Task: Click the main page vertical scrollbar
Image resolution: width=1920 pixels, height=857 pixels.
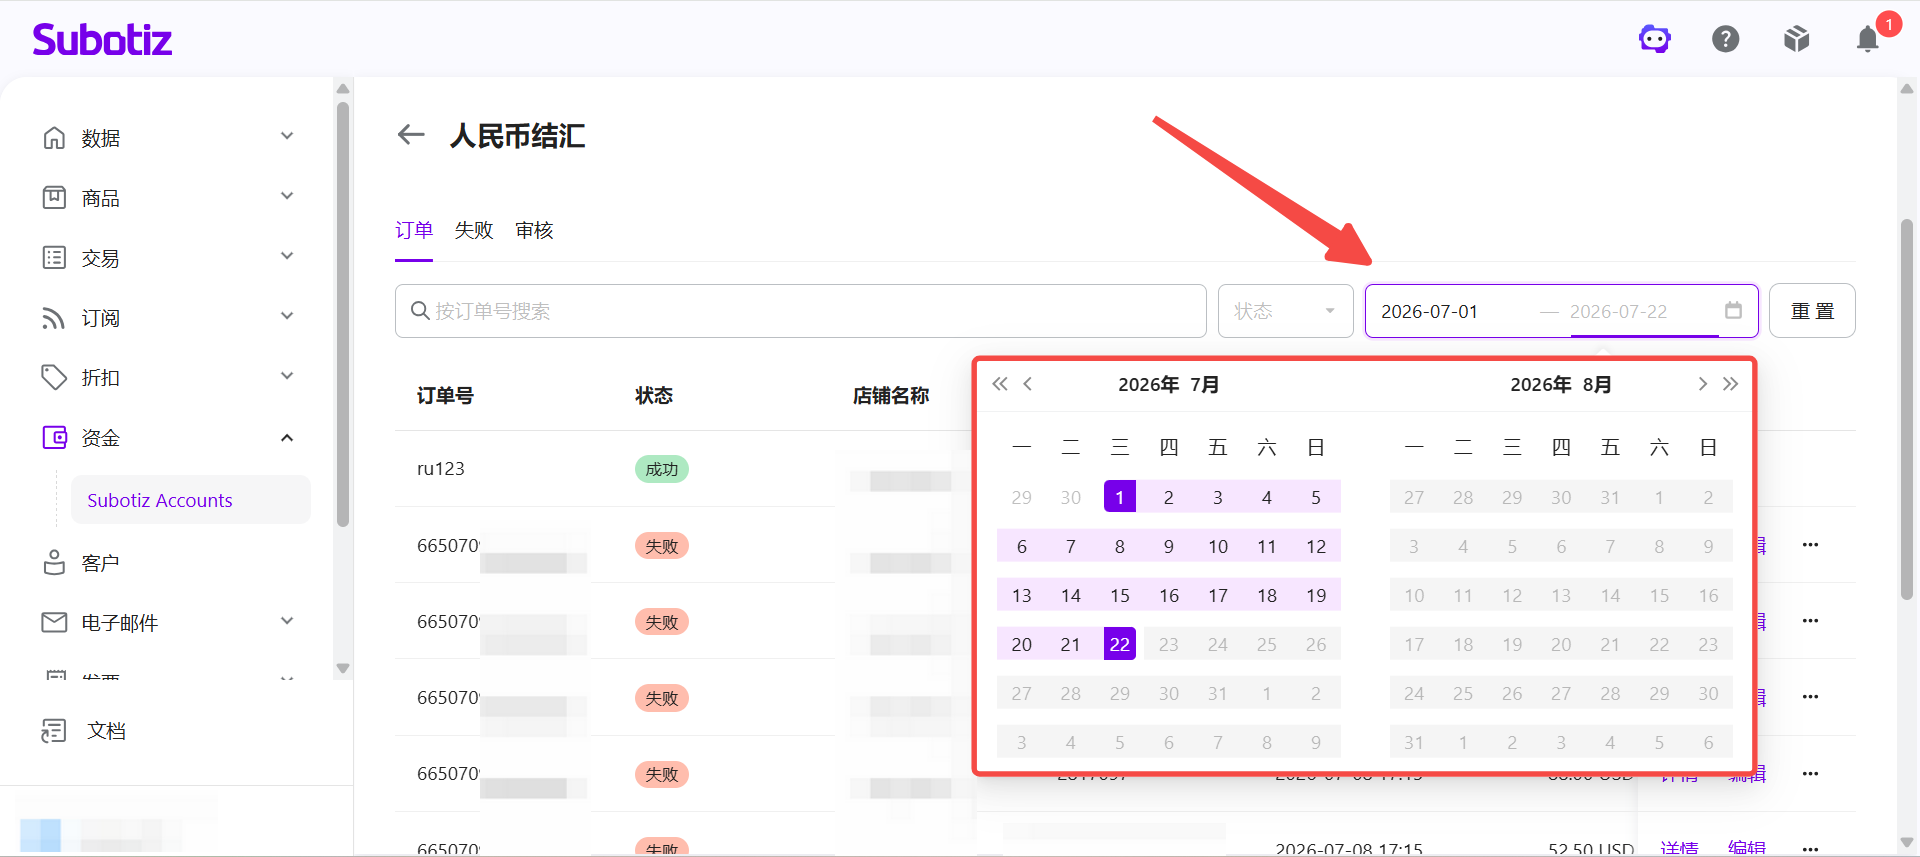Action: (1907, 410)
